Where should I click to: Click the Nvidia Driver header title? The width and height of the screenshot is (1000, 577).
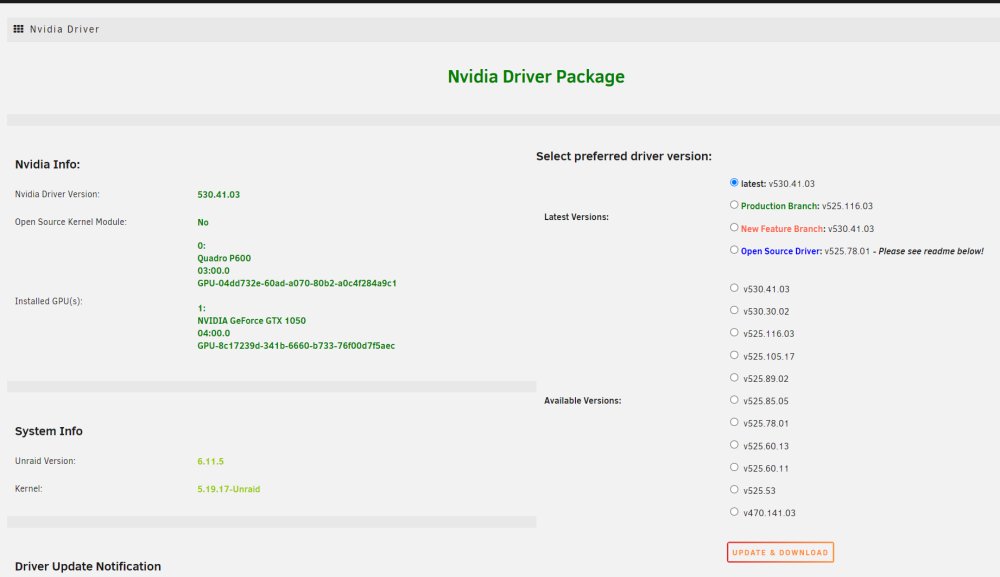click(x=64, y=29)
